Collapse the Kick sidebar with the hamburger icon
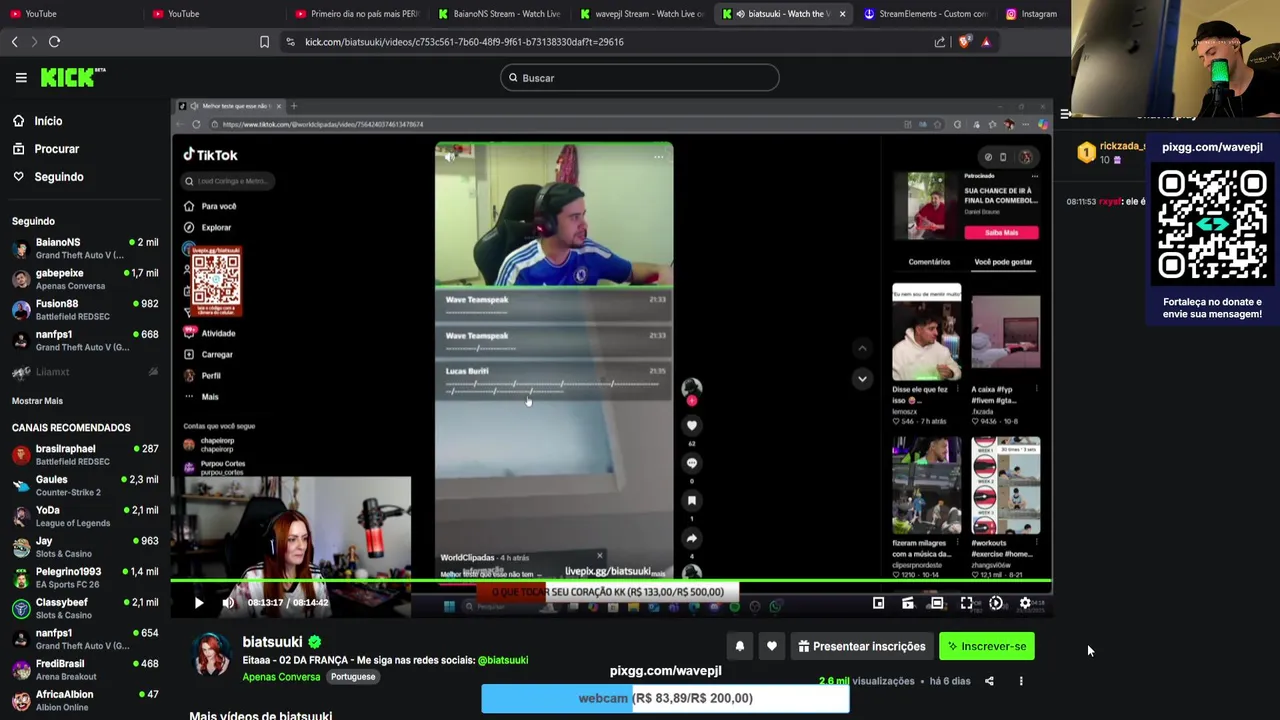This screenshot has width=1280, height=720. pos(21,77)
